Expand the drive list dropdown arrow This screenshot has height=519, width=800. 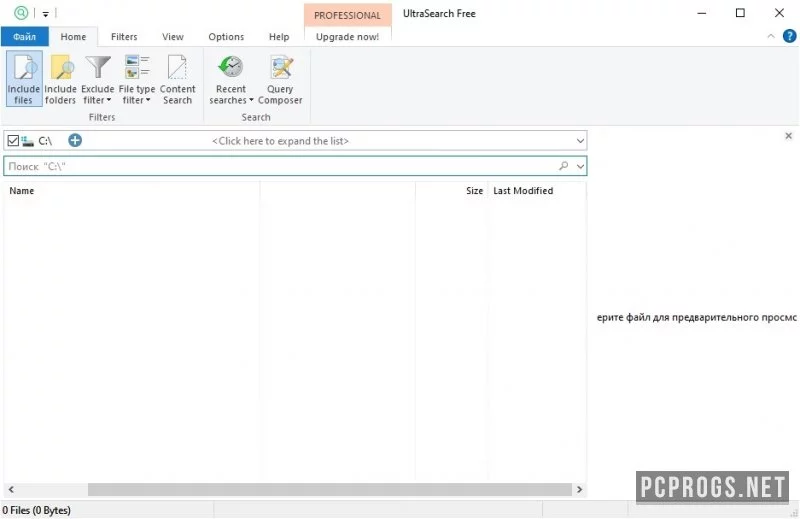580,141
